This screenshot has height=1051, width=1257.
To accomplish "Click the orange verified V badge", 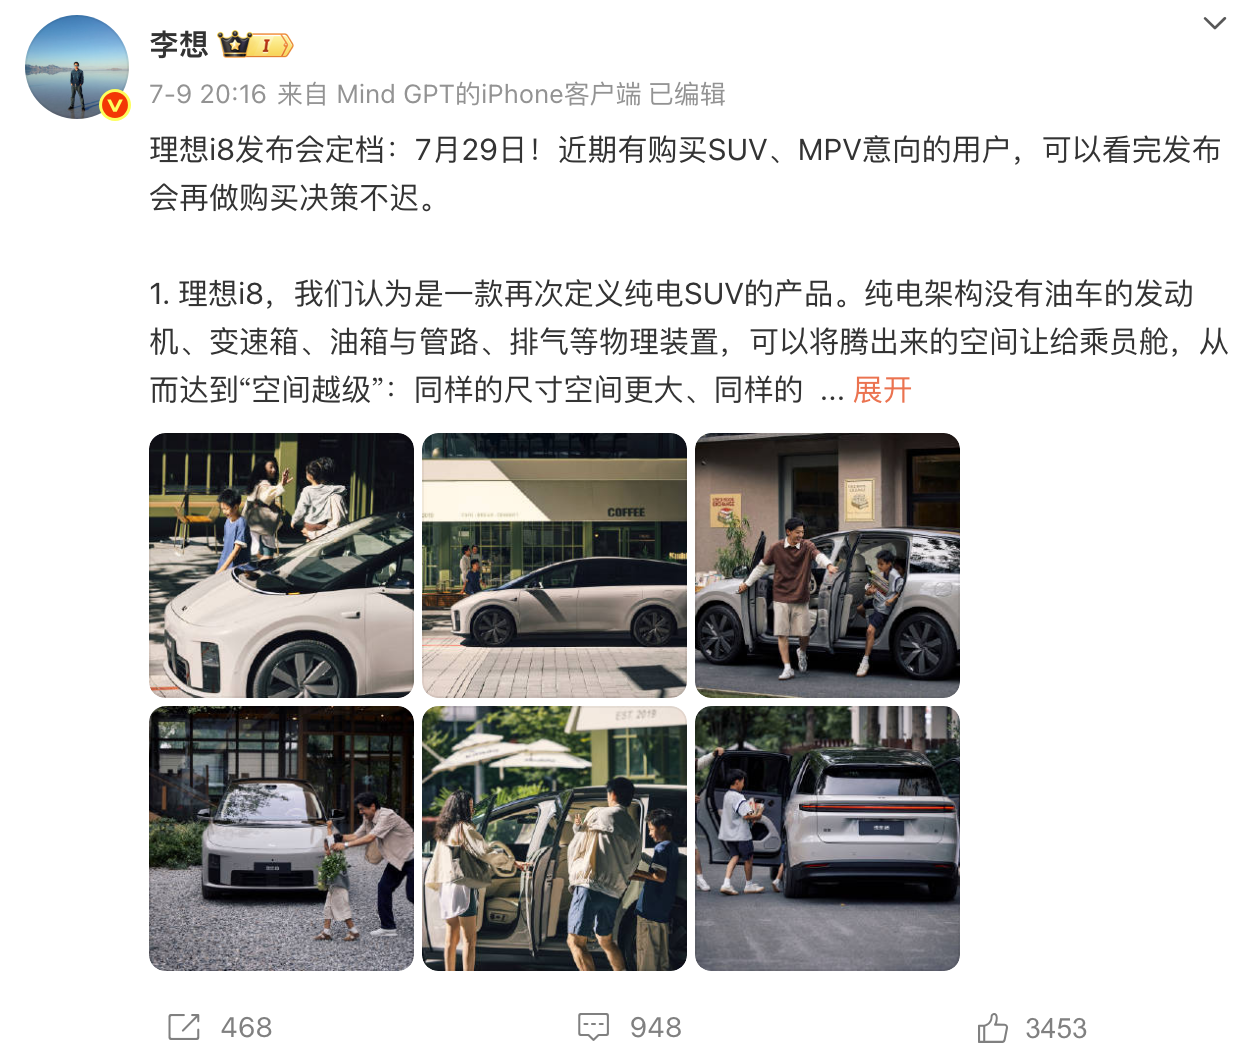I will (115, 104).
